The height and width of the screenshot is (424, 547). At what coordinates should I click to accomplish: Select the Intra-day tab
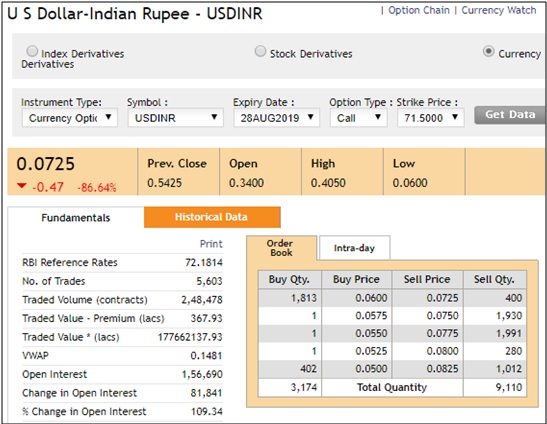click(x=354, y=248)
